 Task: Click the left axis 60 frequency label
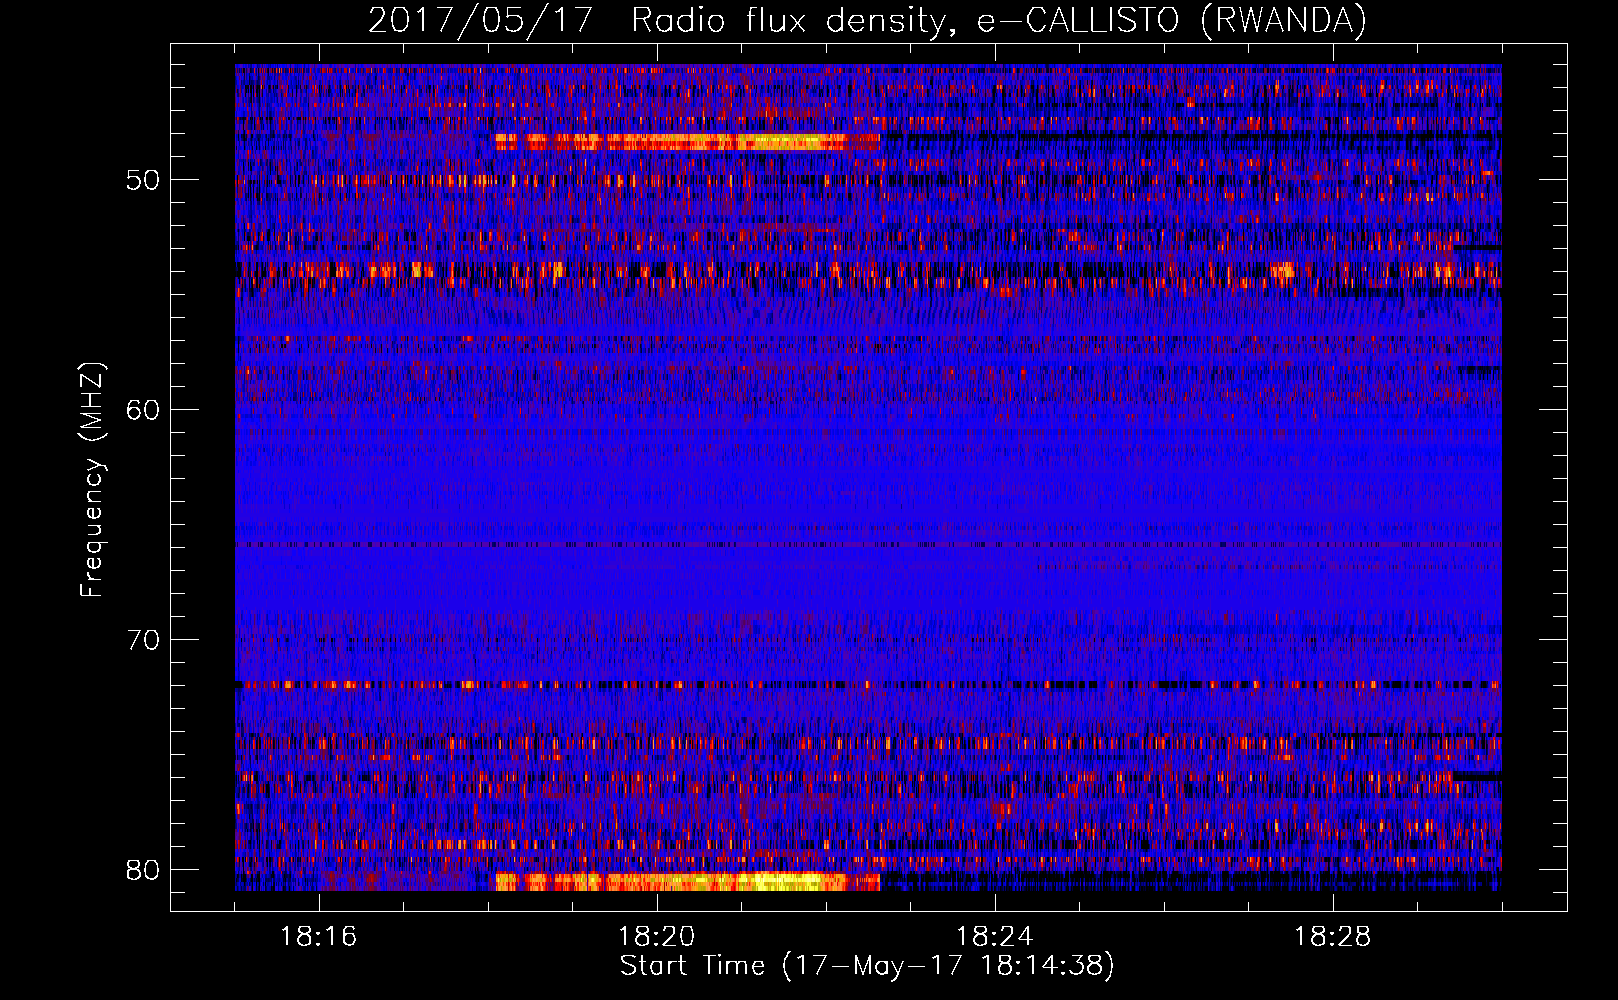[x=143, y=410]
